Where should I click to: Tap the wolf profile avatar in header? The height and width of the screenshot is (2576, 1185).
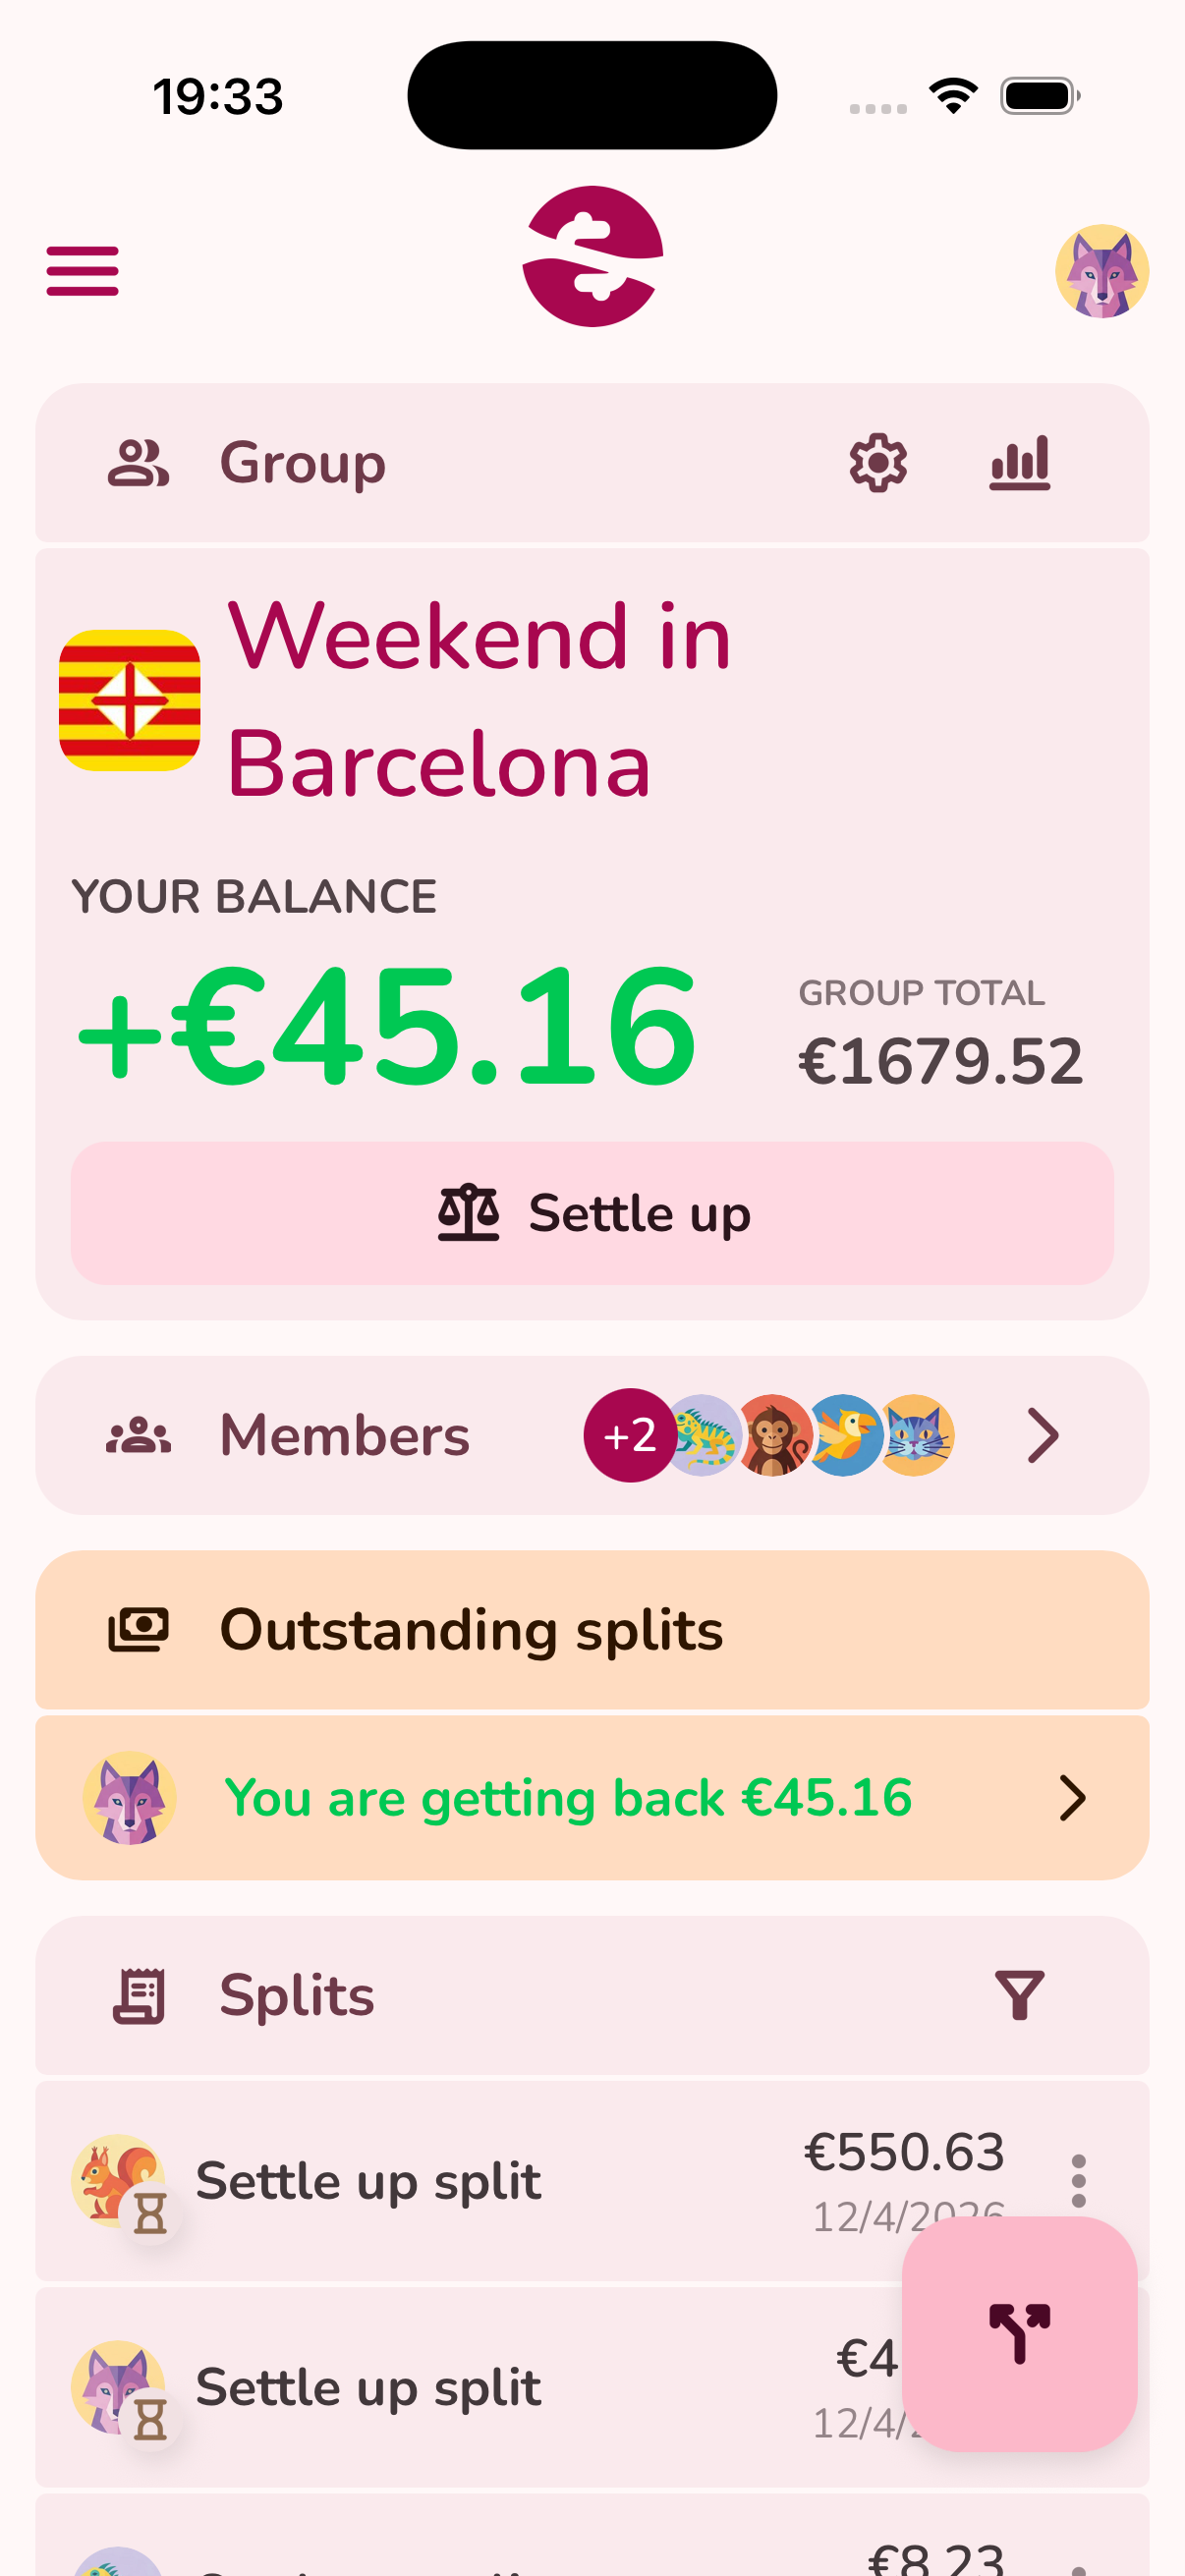(x=1101, y=271)
